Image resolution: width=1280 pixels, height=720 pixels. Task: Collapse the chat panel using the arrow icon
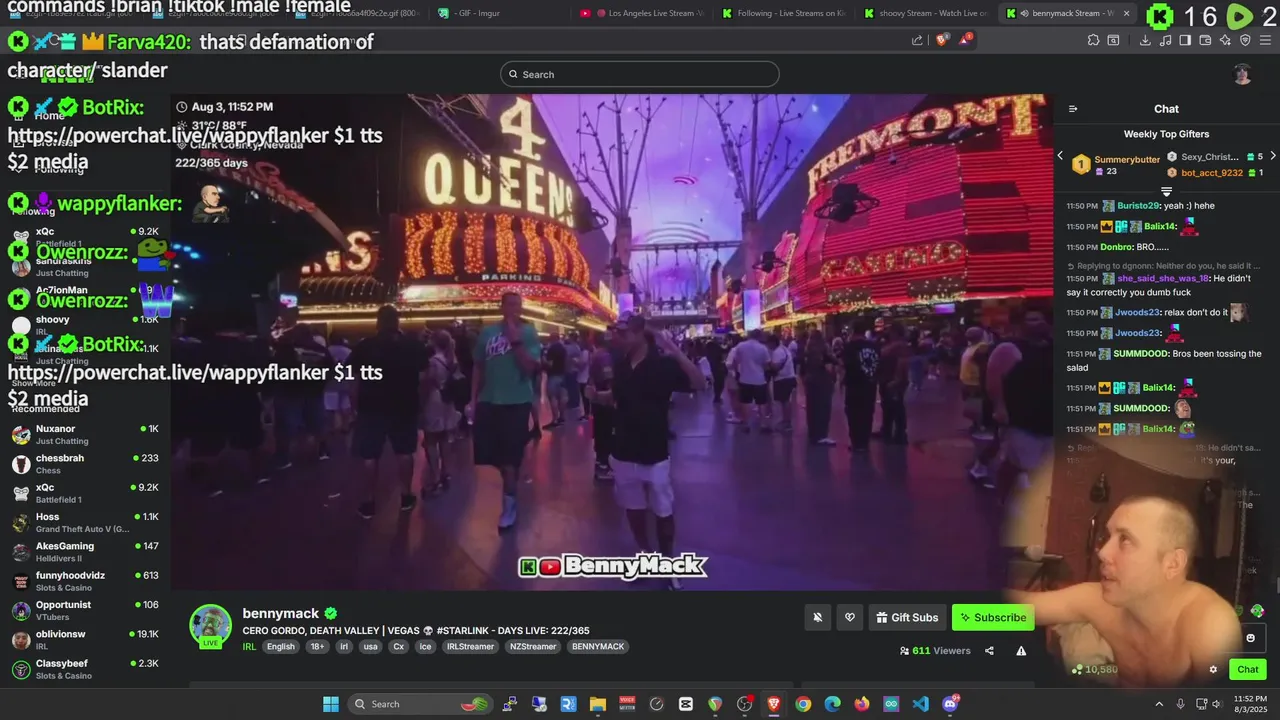point(1073,109)
